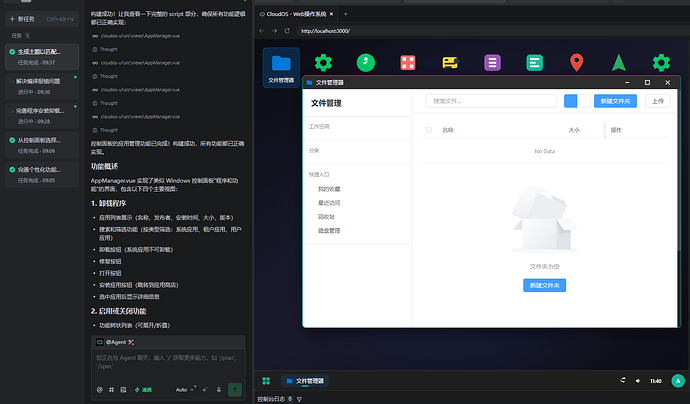Image resolution: width=690 pixels, height=404 pixels.
Task: Open the in-progress task from 09:30
Action: click(x=42, y=86)
